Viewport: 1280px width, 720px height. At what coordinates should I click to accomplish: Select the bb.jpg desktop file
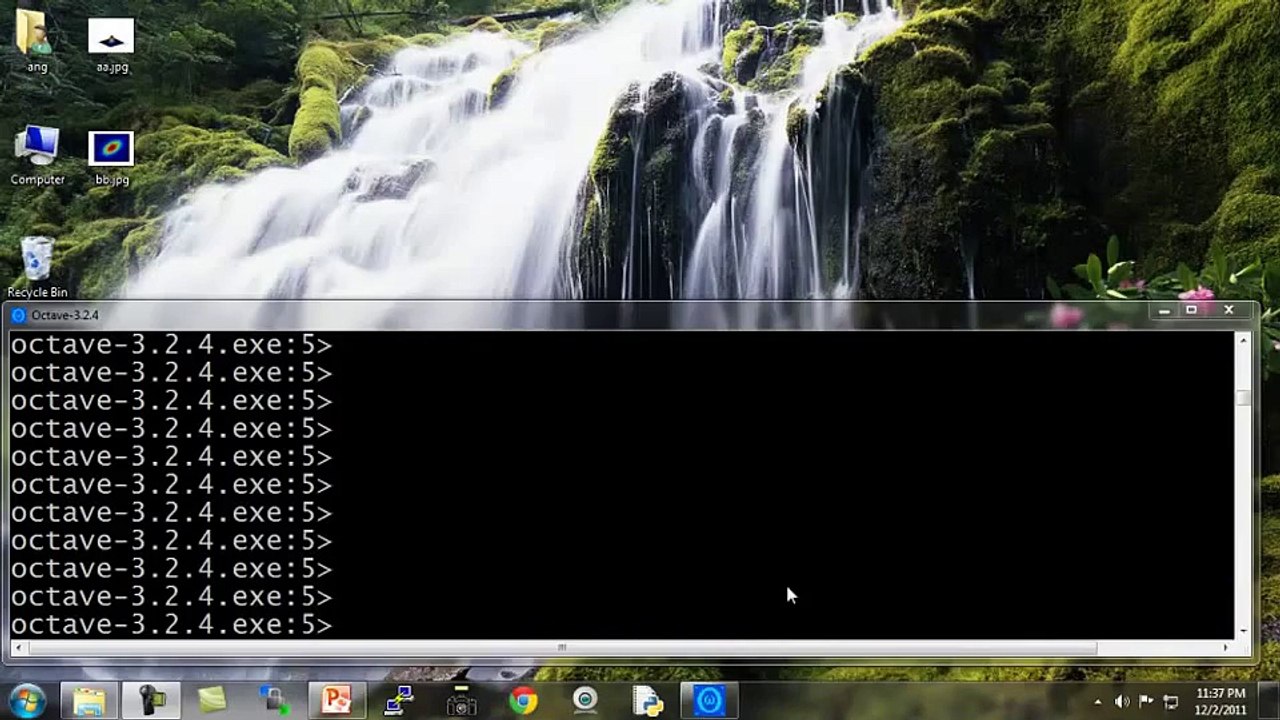pyautogui.click(x=111, y=152)
